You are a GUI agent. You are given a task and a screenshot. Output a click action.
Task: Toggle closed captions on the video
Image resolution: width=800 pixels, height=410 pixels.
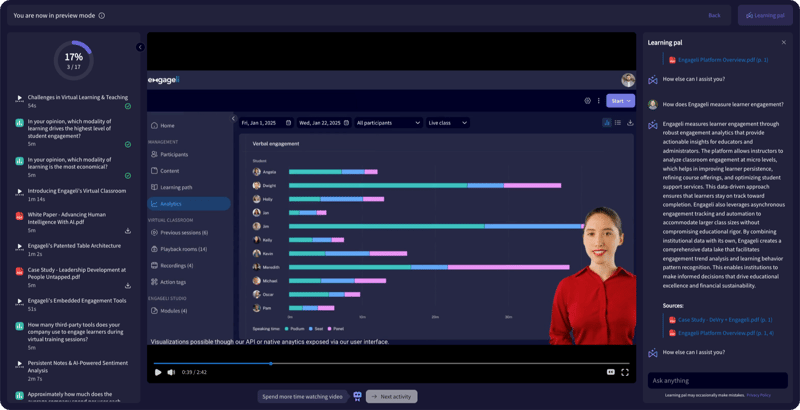click(610, 372)
